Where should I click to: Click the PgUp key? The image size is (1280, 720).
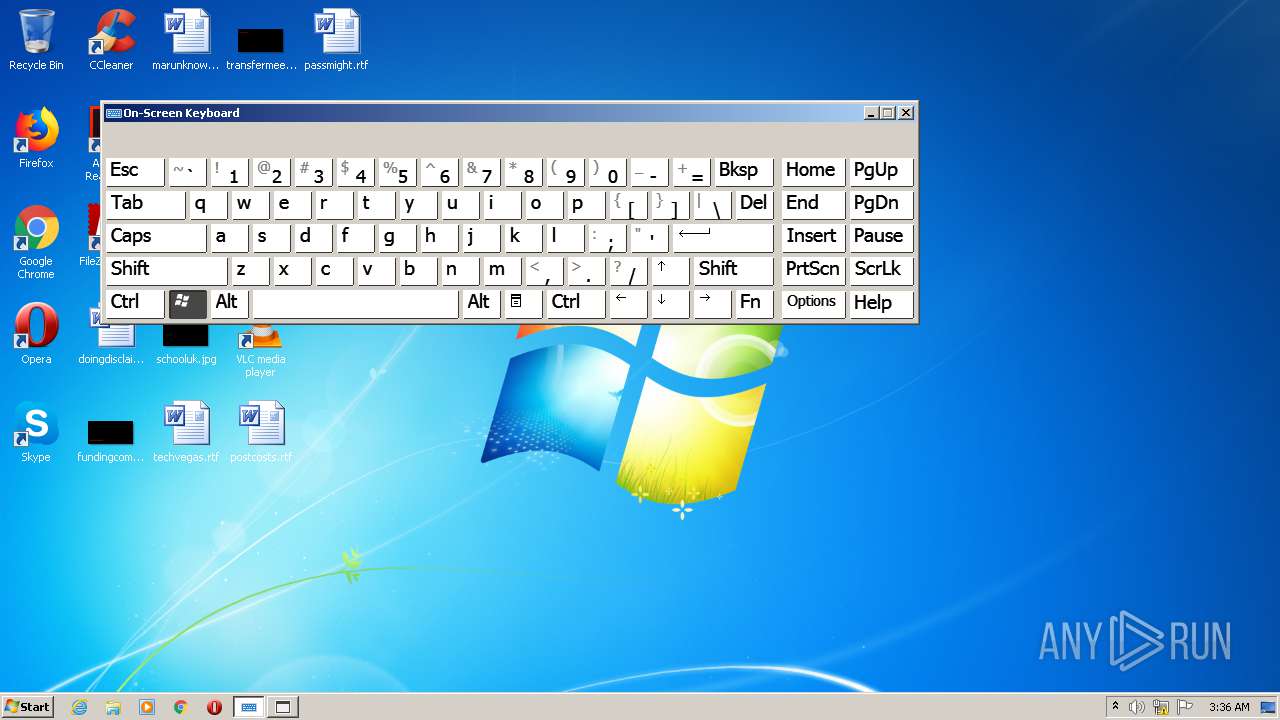tap(881, 171)
